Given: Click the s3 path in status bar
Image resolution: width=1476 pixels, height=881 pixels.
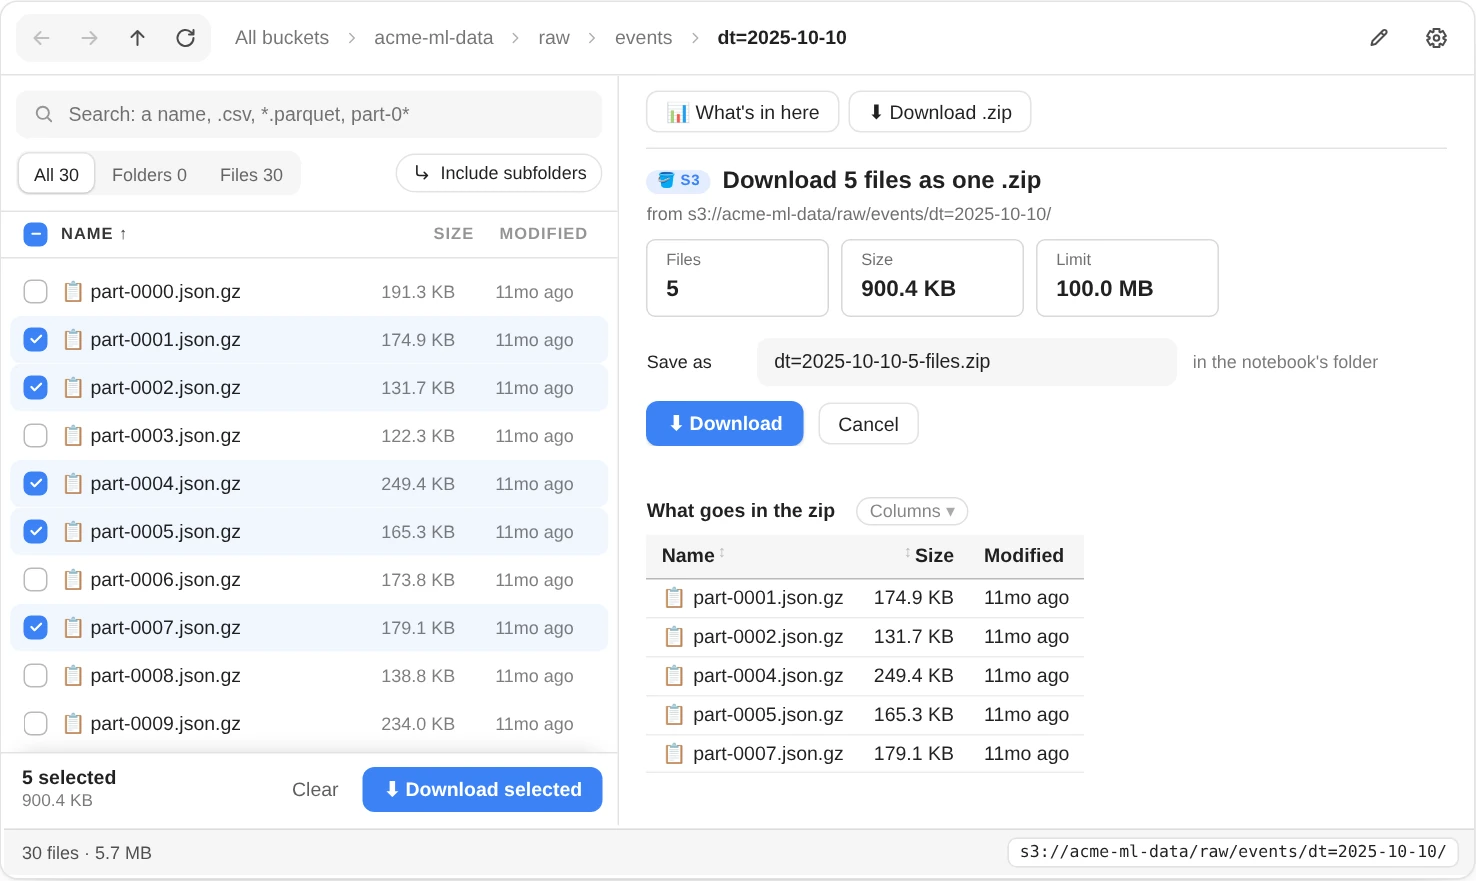Looking at the screenshot, I should (x=1232, y=852).
